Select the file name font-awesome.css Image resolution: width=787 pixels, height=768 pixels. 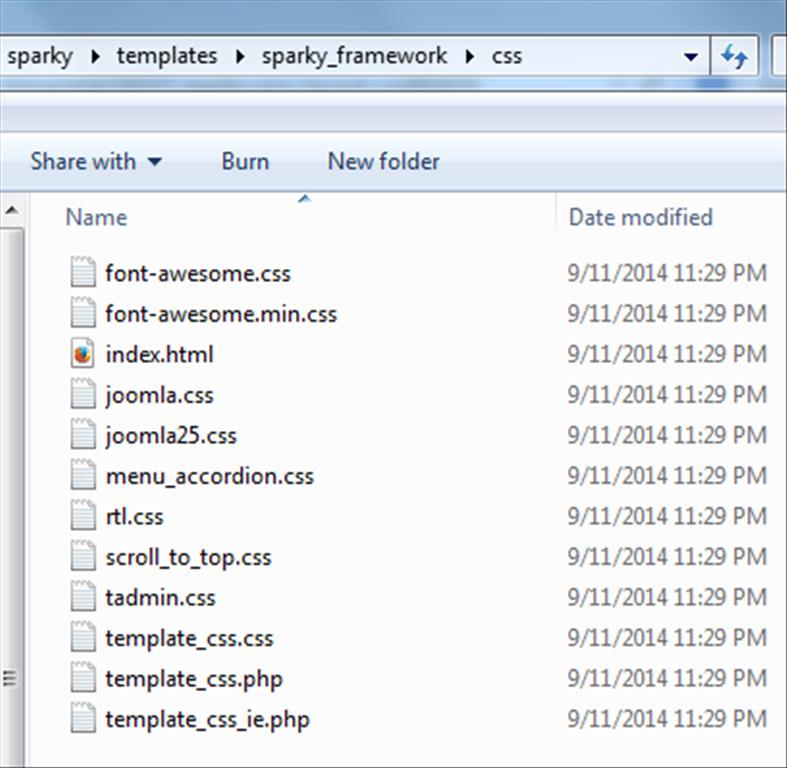(198, 274)
